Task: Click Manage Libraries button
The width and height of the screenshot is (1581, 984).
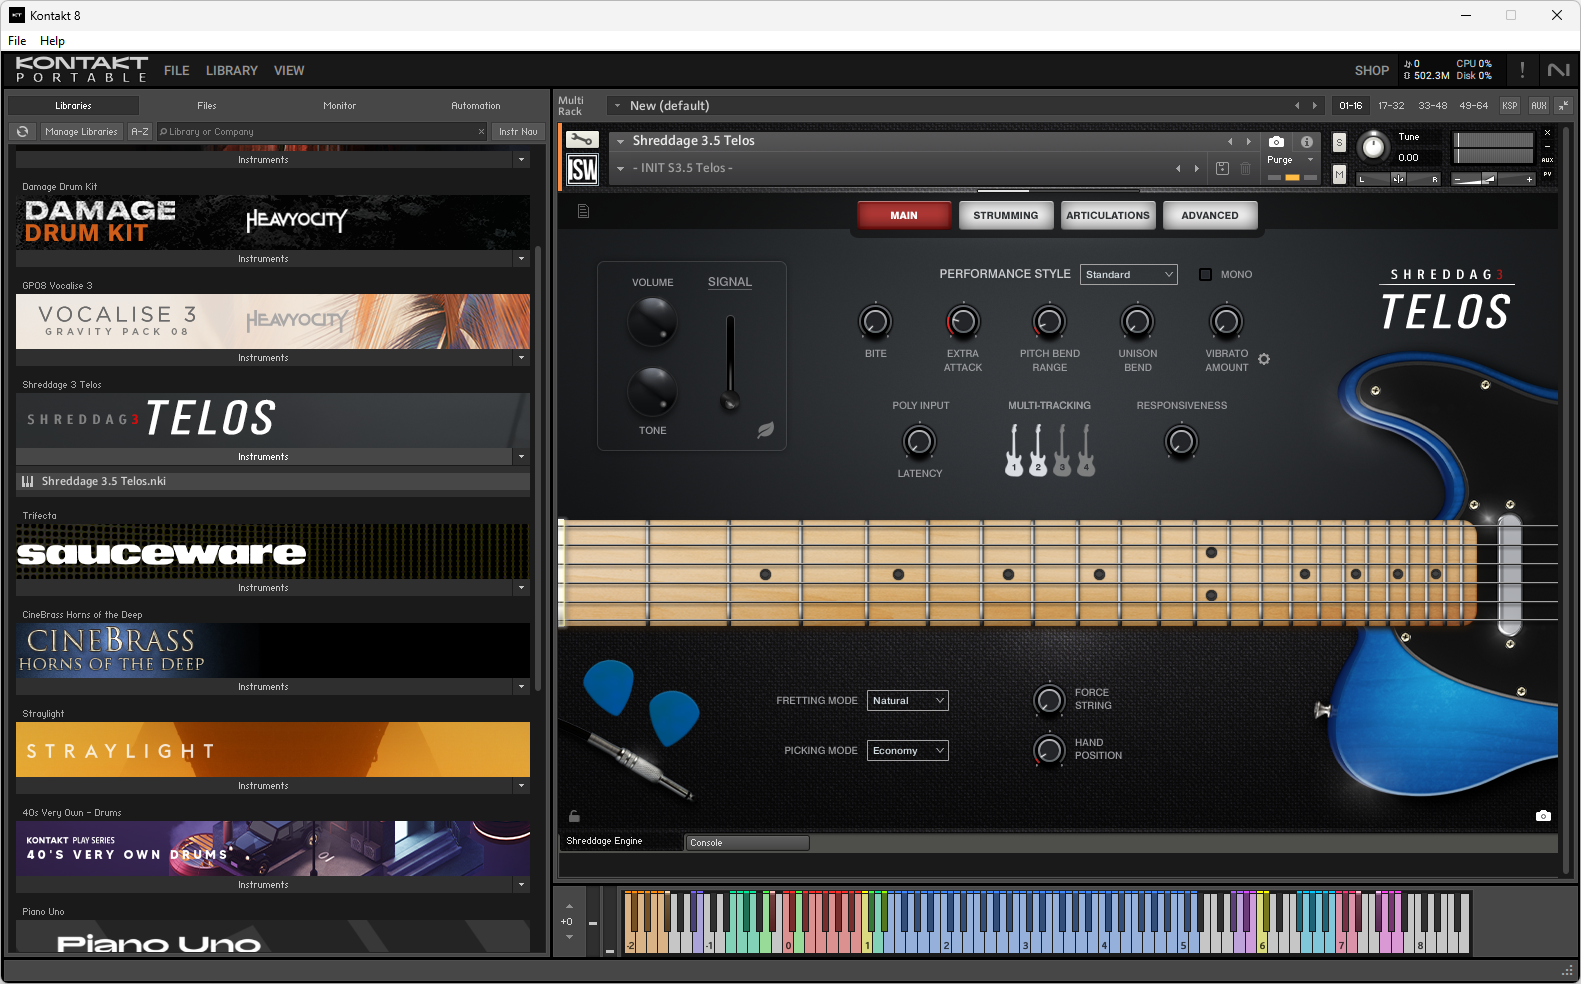Action: [x=82, y=131]
